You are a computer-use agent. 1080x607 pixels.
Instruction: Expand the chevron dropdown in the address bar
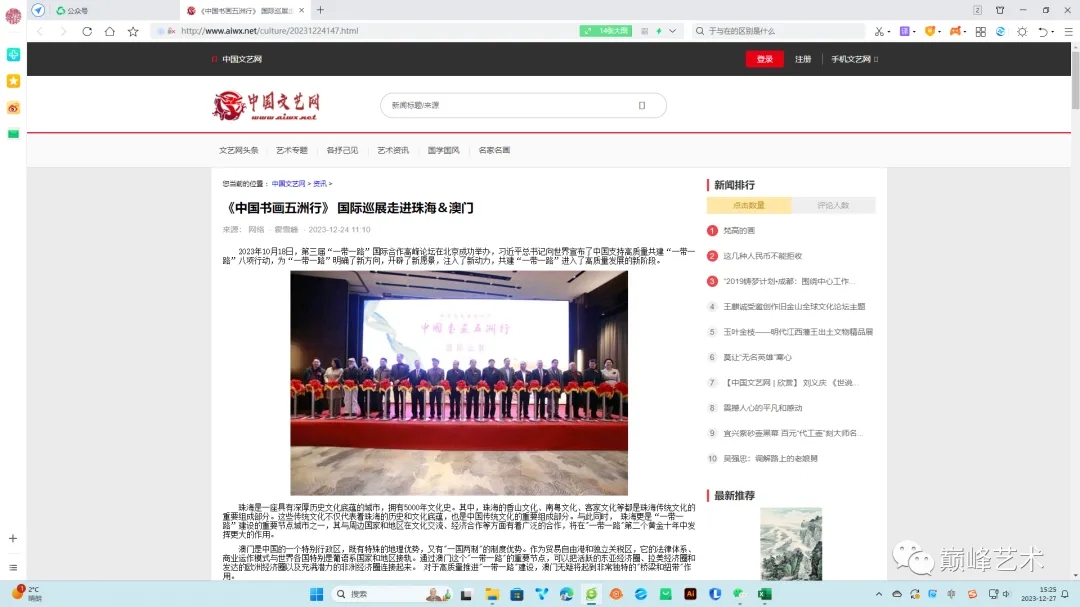pyautogui.click(x=672, y=31)
